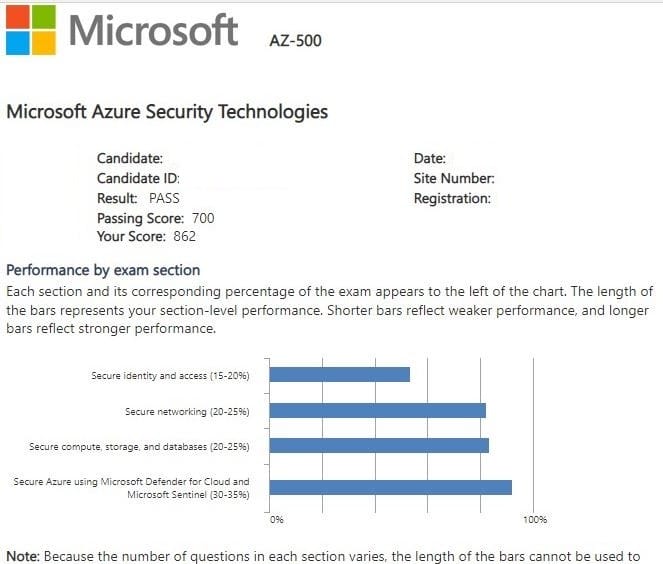Select the Date label

[430, 158]
